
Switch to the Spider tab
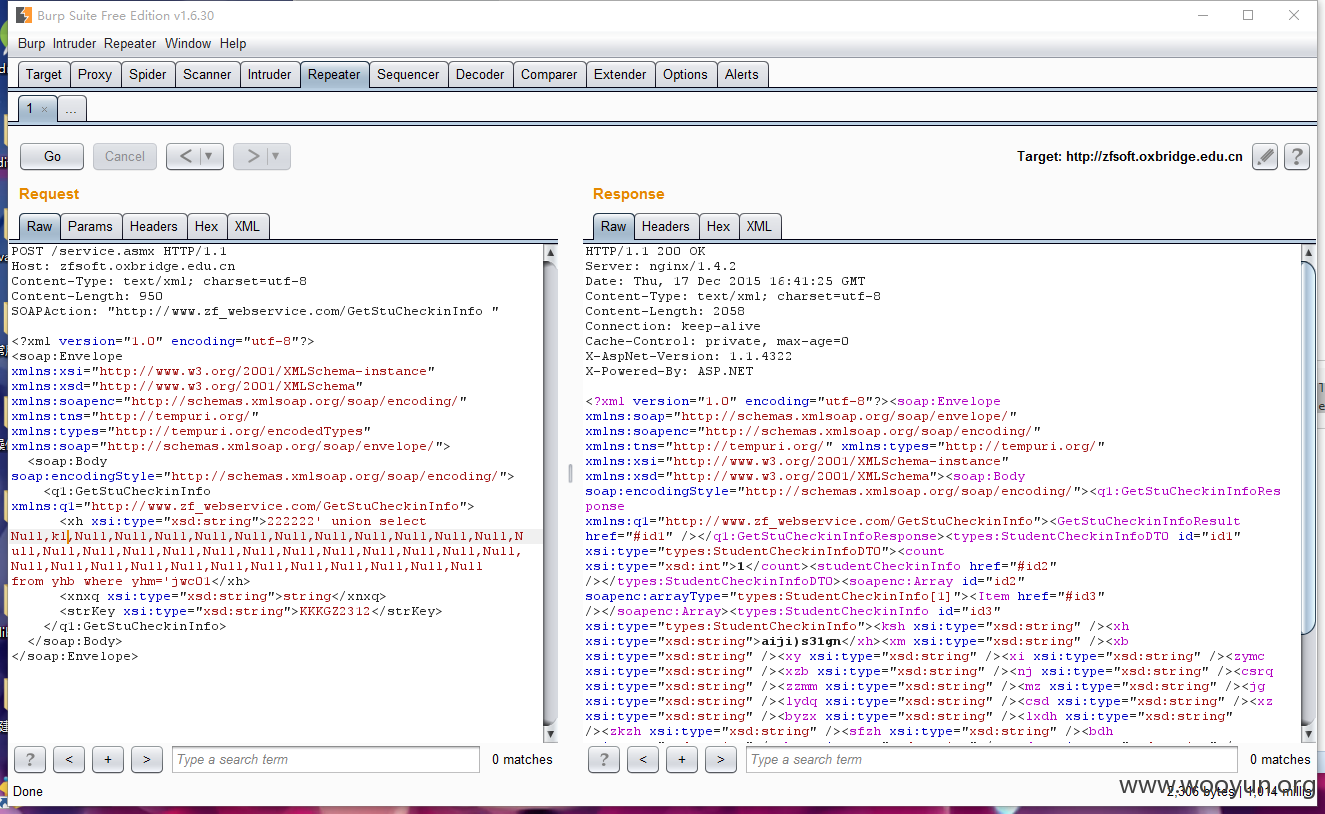point(148,74)
